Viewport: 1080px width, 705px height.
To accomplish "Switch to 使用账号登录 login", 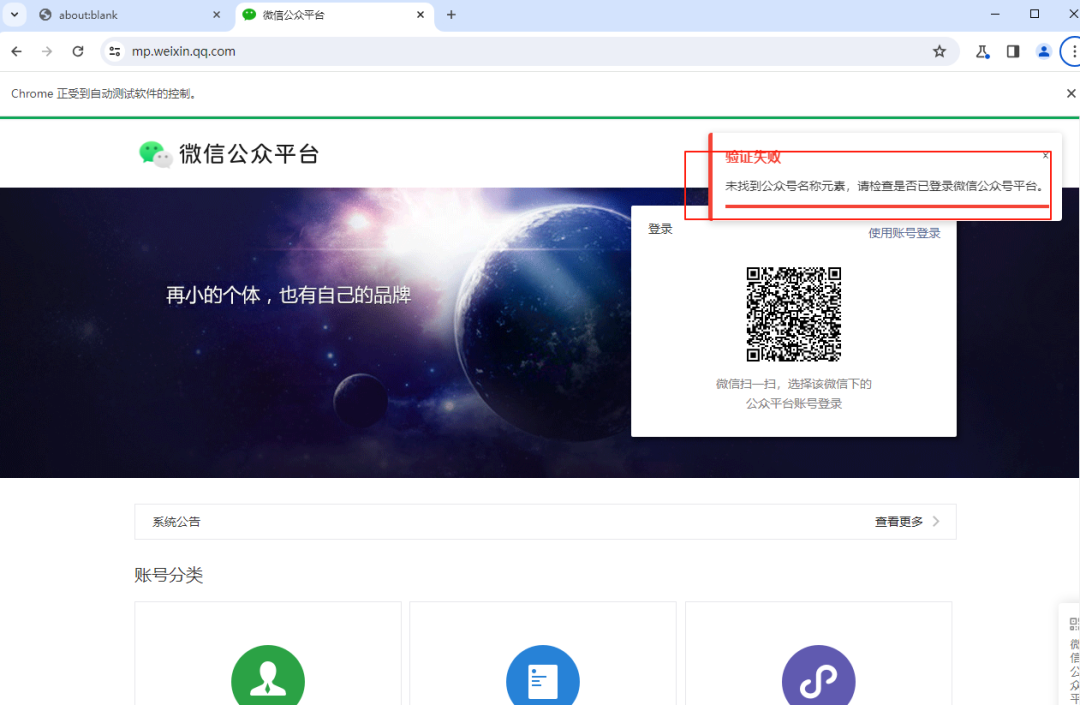I will 904,233.
